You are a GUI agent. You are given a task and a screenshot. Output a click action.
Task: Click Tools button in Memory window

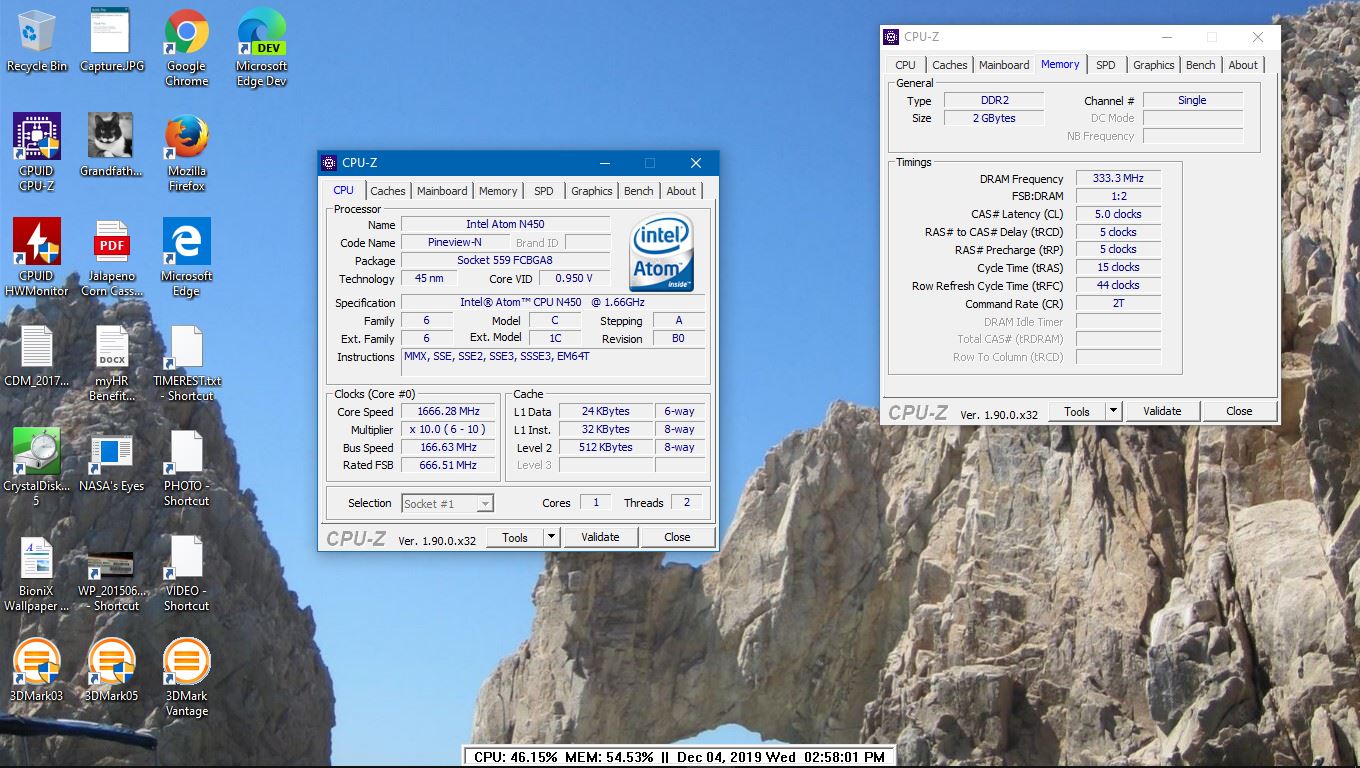click(1077, 411)
